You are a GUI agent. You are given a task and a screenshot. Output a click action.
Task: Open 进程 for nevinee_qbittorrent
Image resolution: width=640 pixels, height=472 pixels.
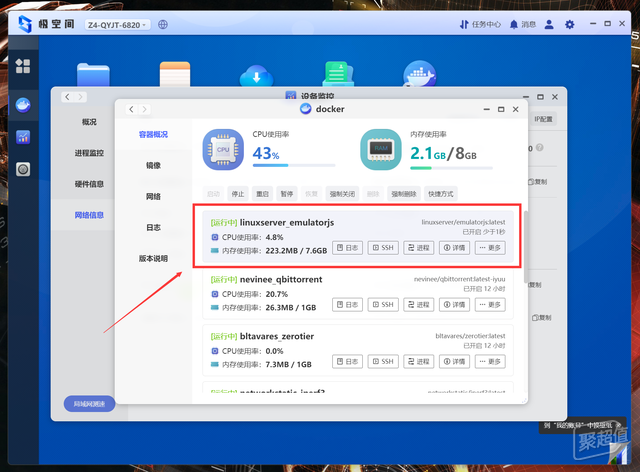419,305
